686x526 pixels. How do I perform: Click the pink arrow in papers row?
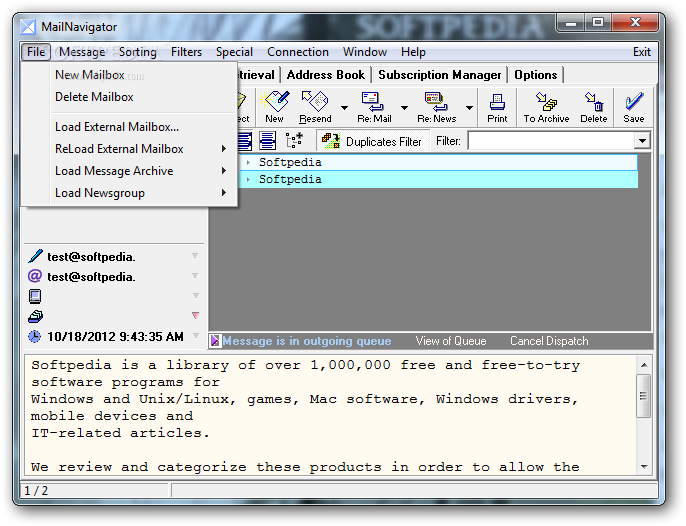(x=196, y=315)
